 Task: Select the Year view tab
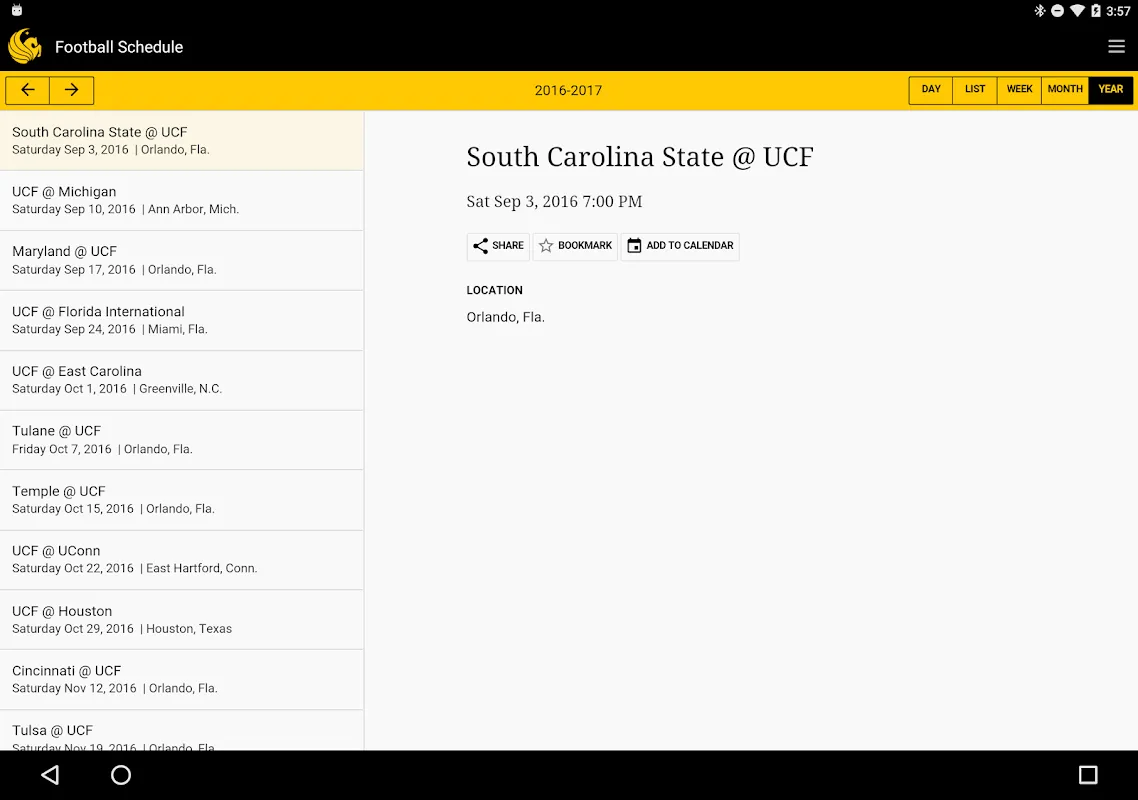pos(1110,90)
